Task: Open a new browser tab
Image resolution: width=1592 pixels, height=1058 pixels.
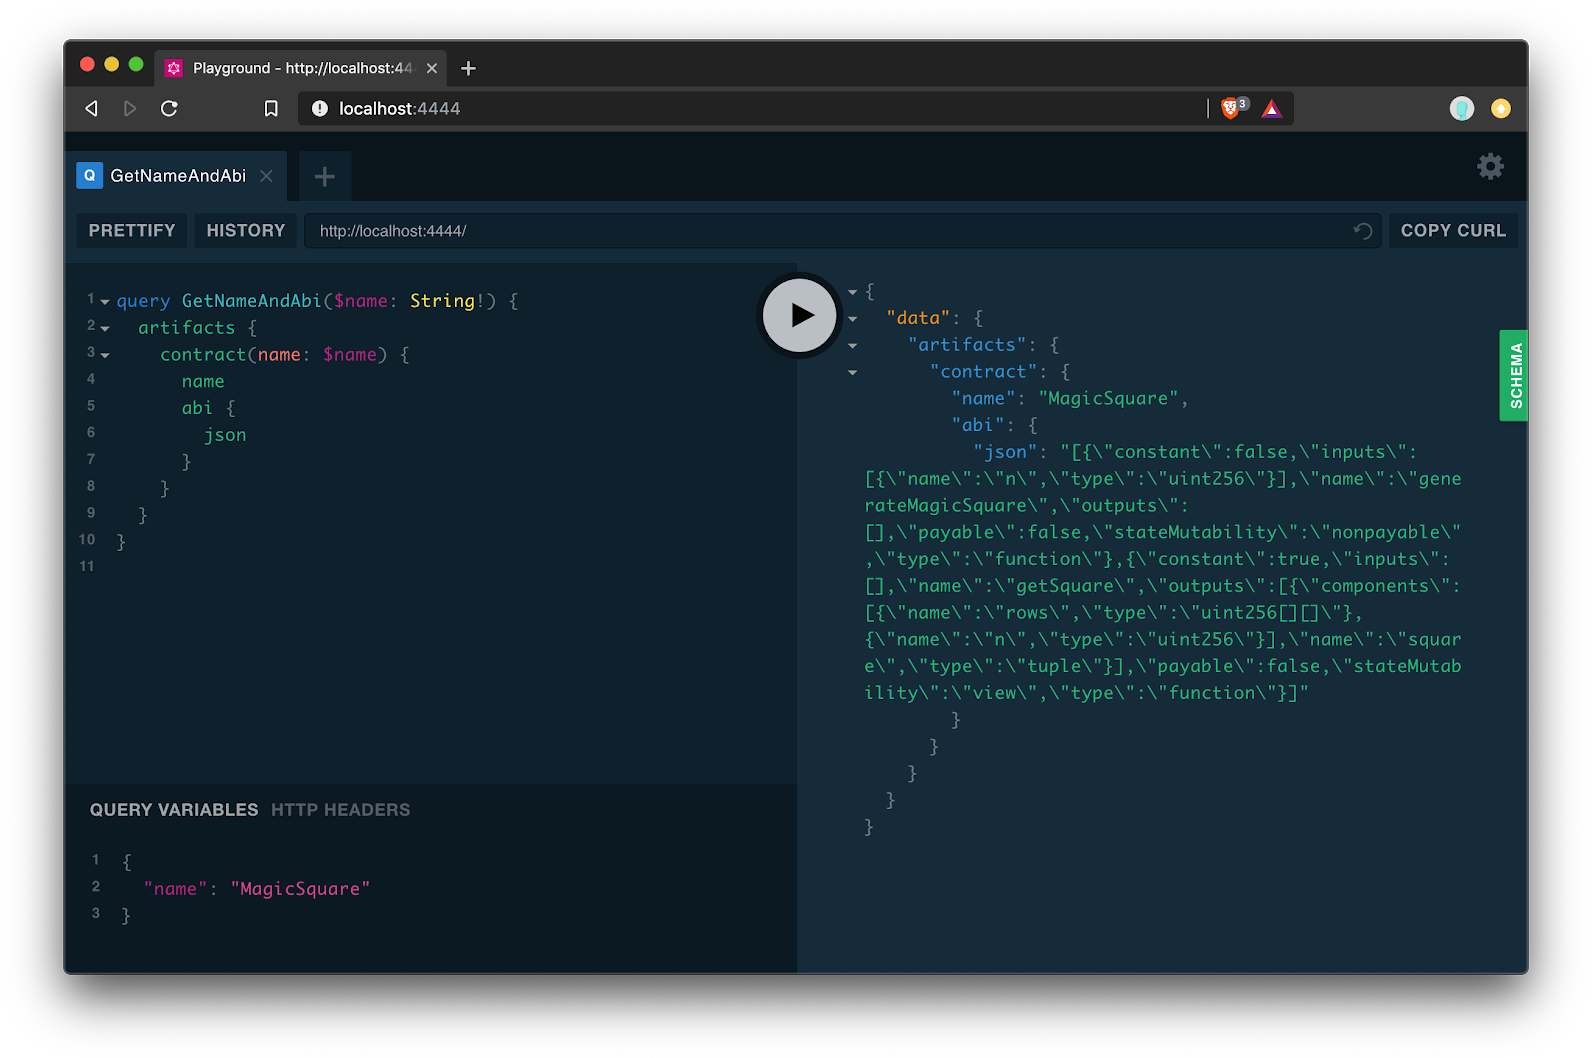Action: pyautogui.click(x=468, y=68)
